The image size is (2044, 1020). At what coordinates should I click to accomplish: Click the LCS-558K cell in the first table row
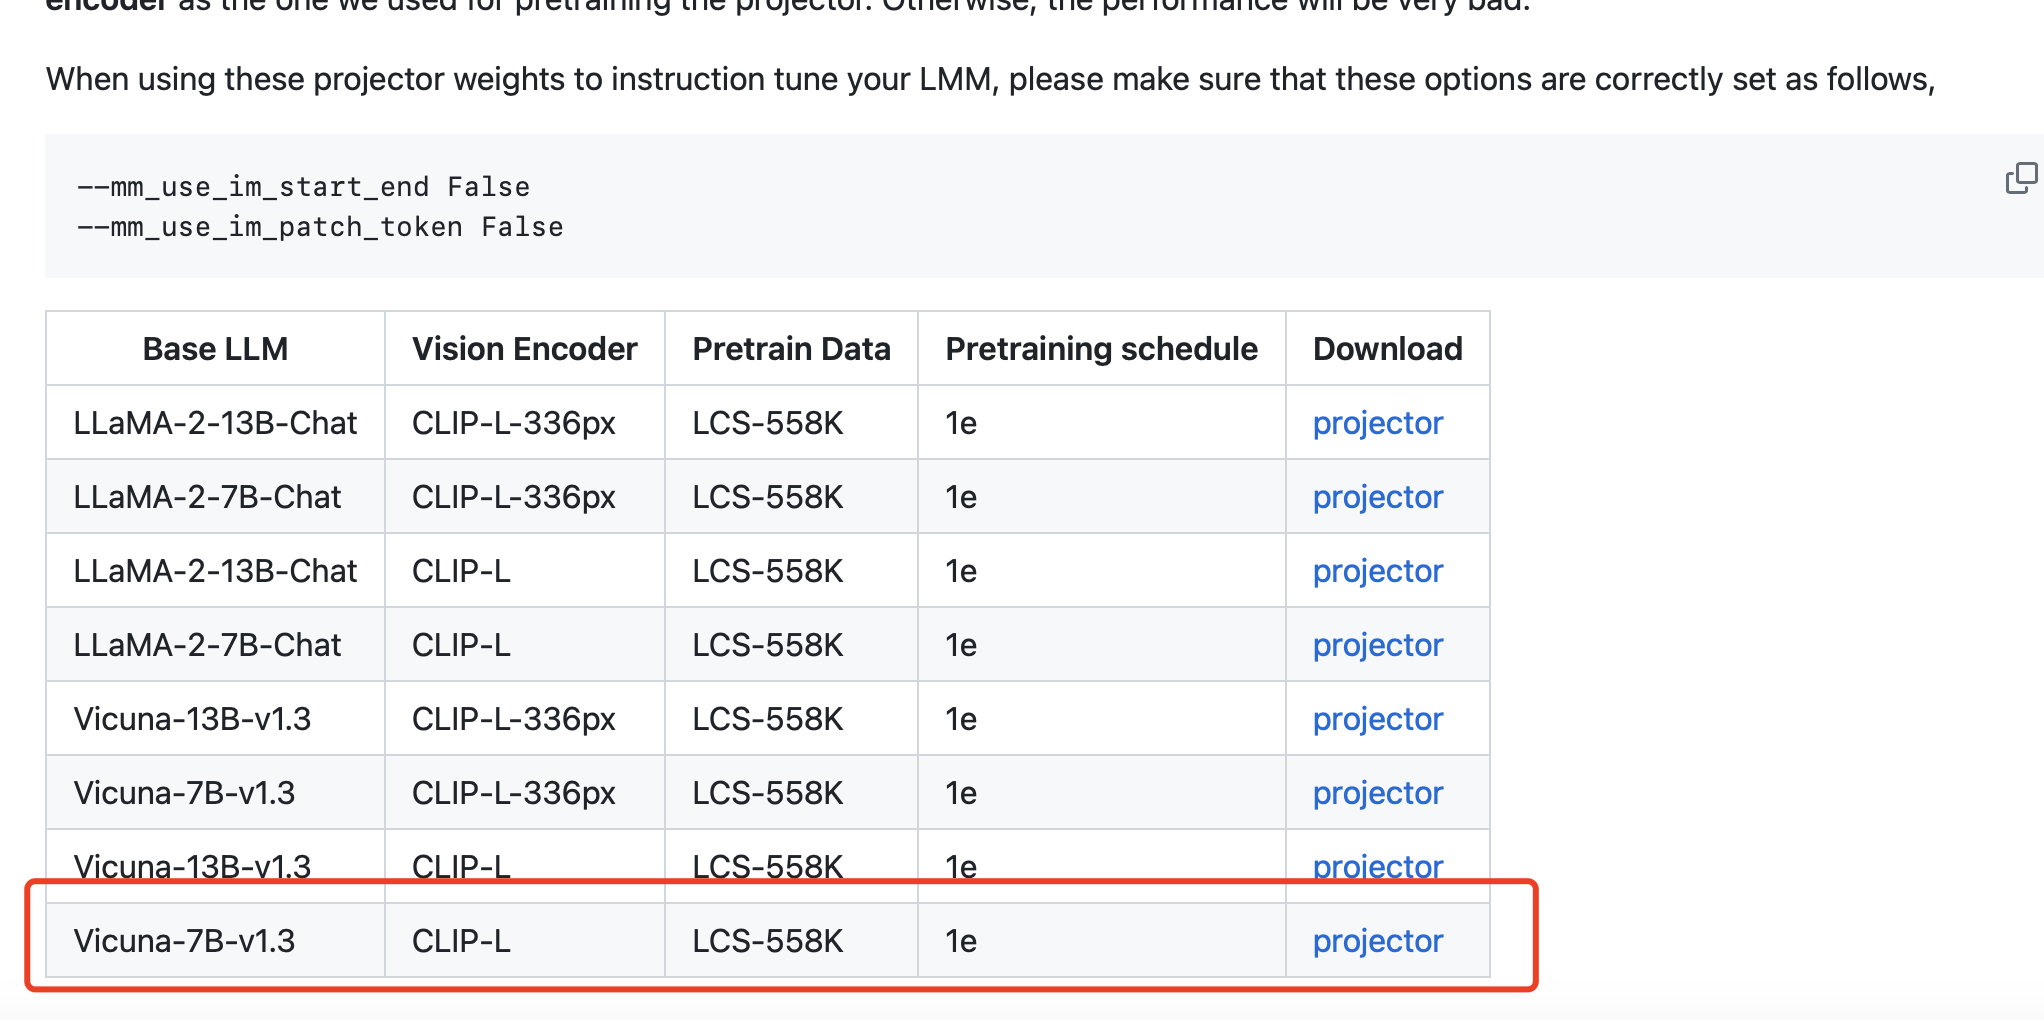pos(768,423)
